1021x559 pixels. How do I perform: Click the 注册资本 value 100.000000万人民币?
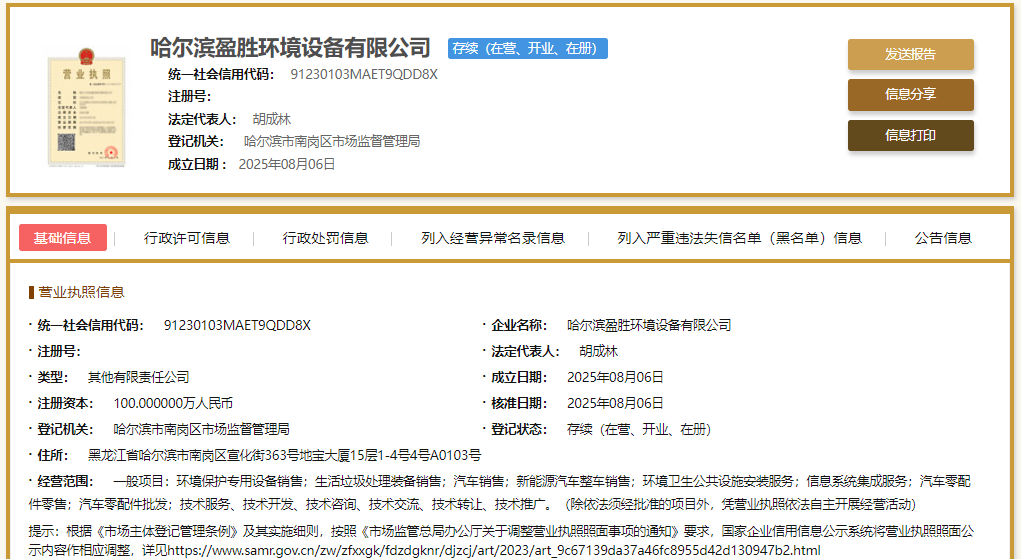173,403
